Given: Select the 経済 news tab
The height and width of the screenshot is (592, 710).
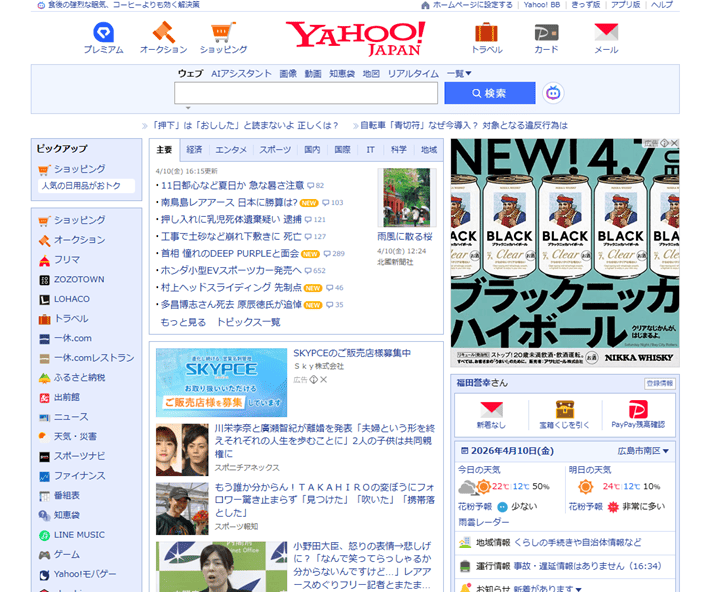Looking at the screenshot, I should click(x=194, y=149).
